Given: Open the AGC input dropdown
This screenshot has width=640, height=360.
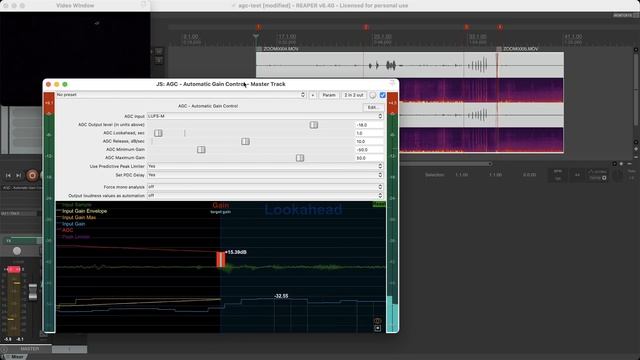Looking at the screenshot, I should [x=265, y=116].
